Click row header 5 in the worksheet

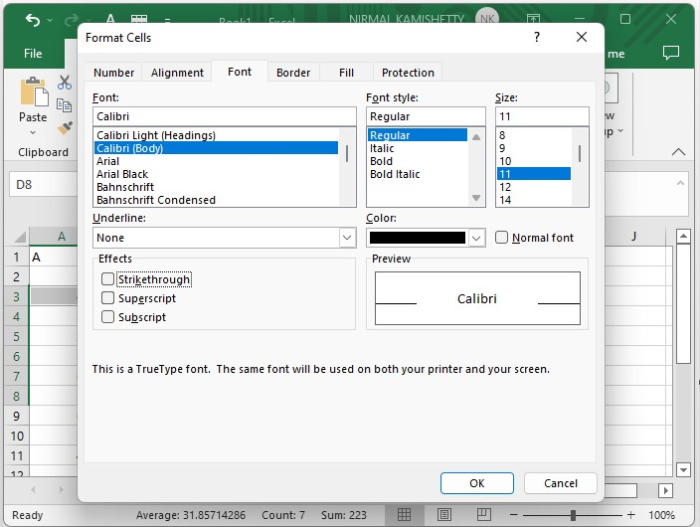(17, 336)
